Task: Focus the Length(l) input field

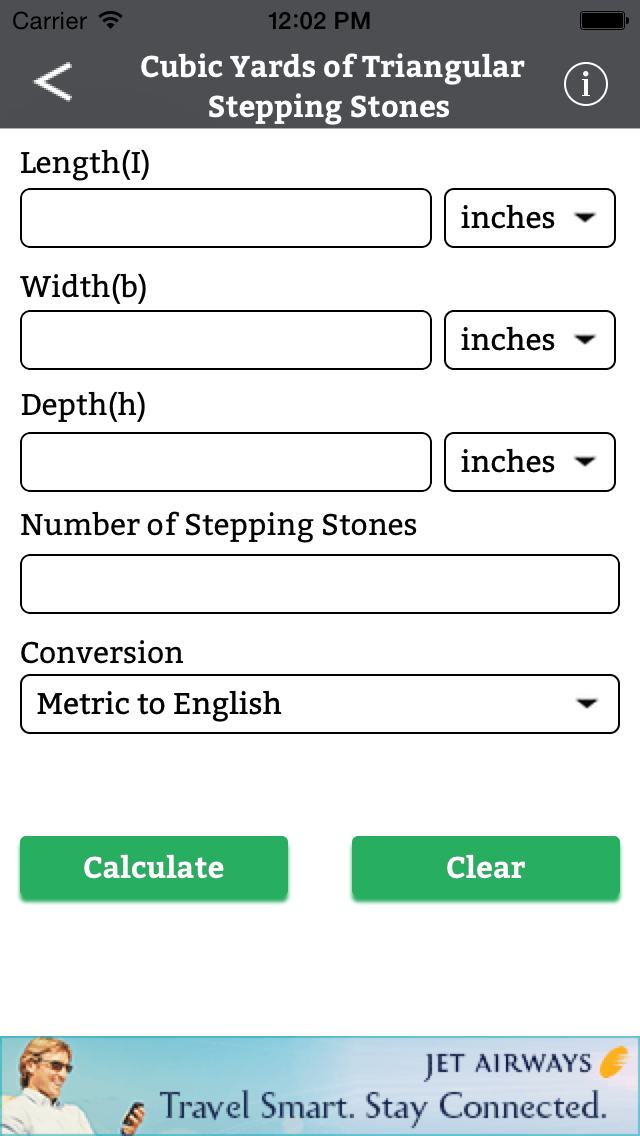Action: point(226,218)
